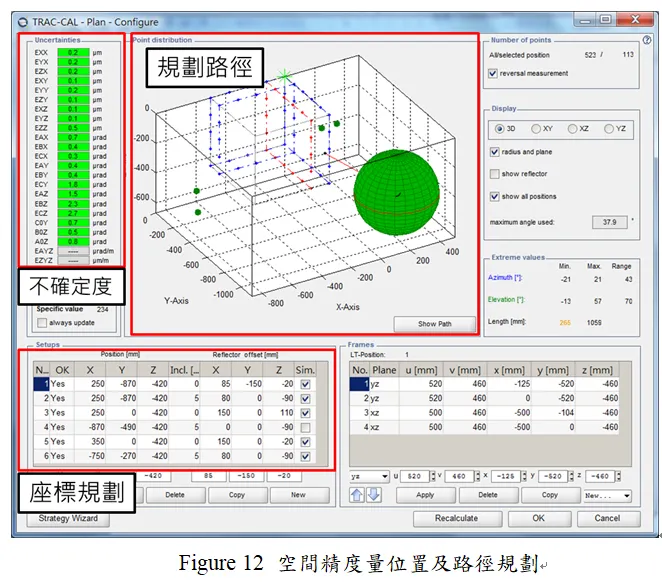
Task: Click the x input field showing -125
Action: pos(506,476)
